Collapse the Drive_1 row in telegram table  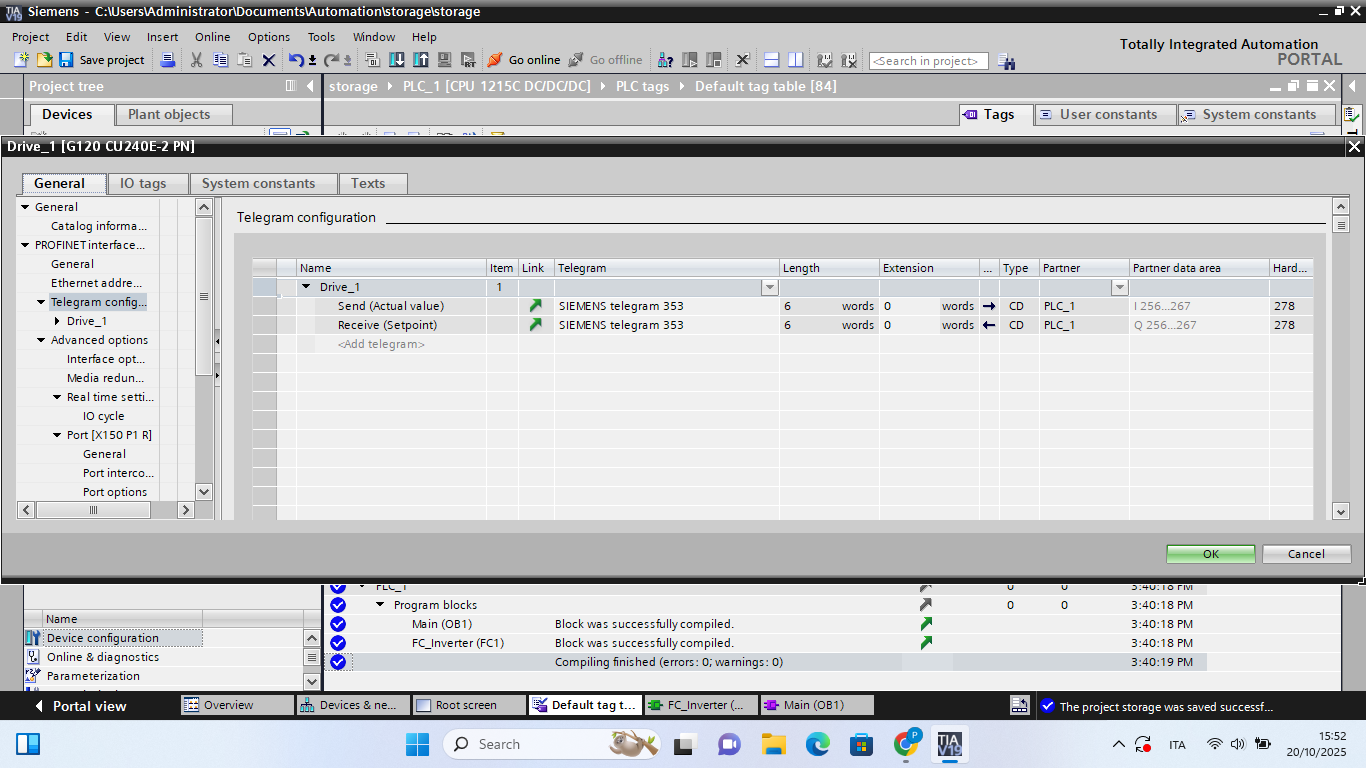(x=307, y=287)
